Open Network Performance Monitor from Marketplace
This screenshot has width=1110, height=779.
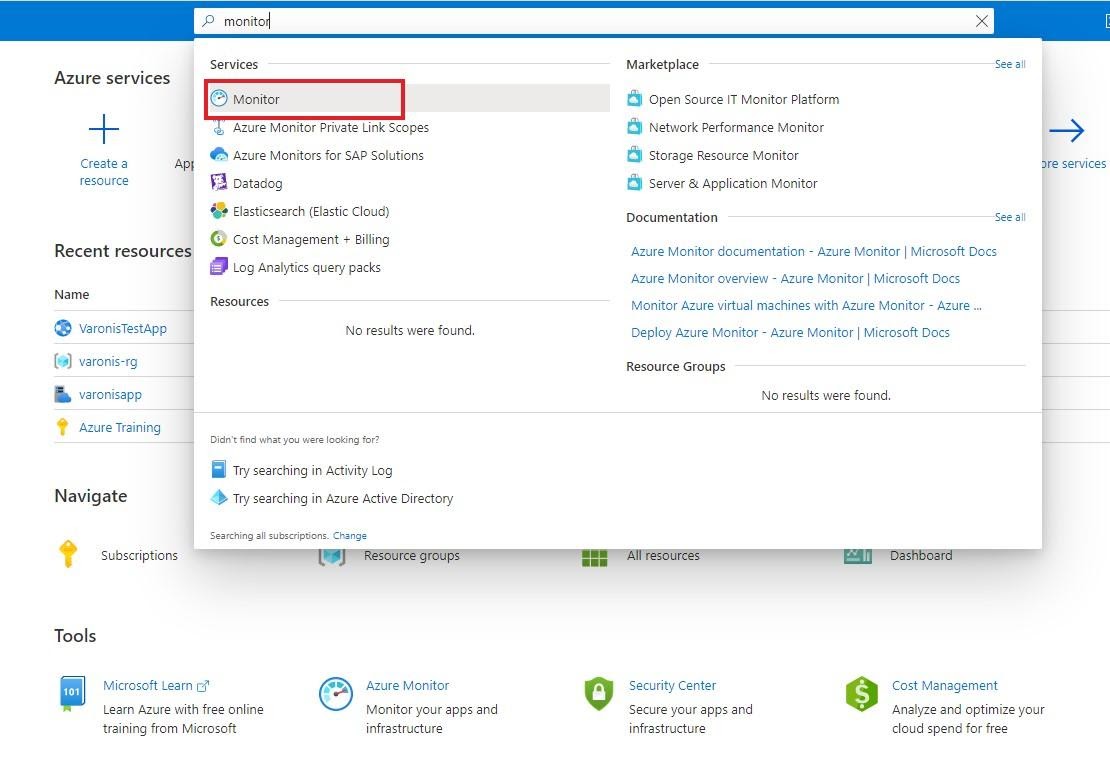(723, 127)
